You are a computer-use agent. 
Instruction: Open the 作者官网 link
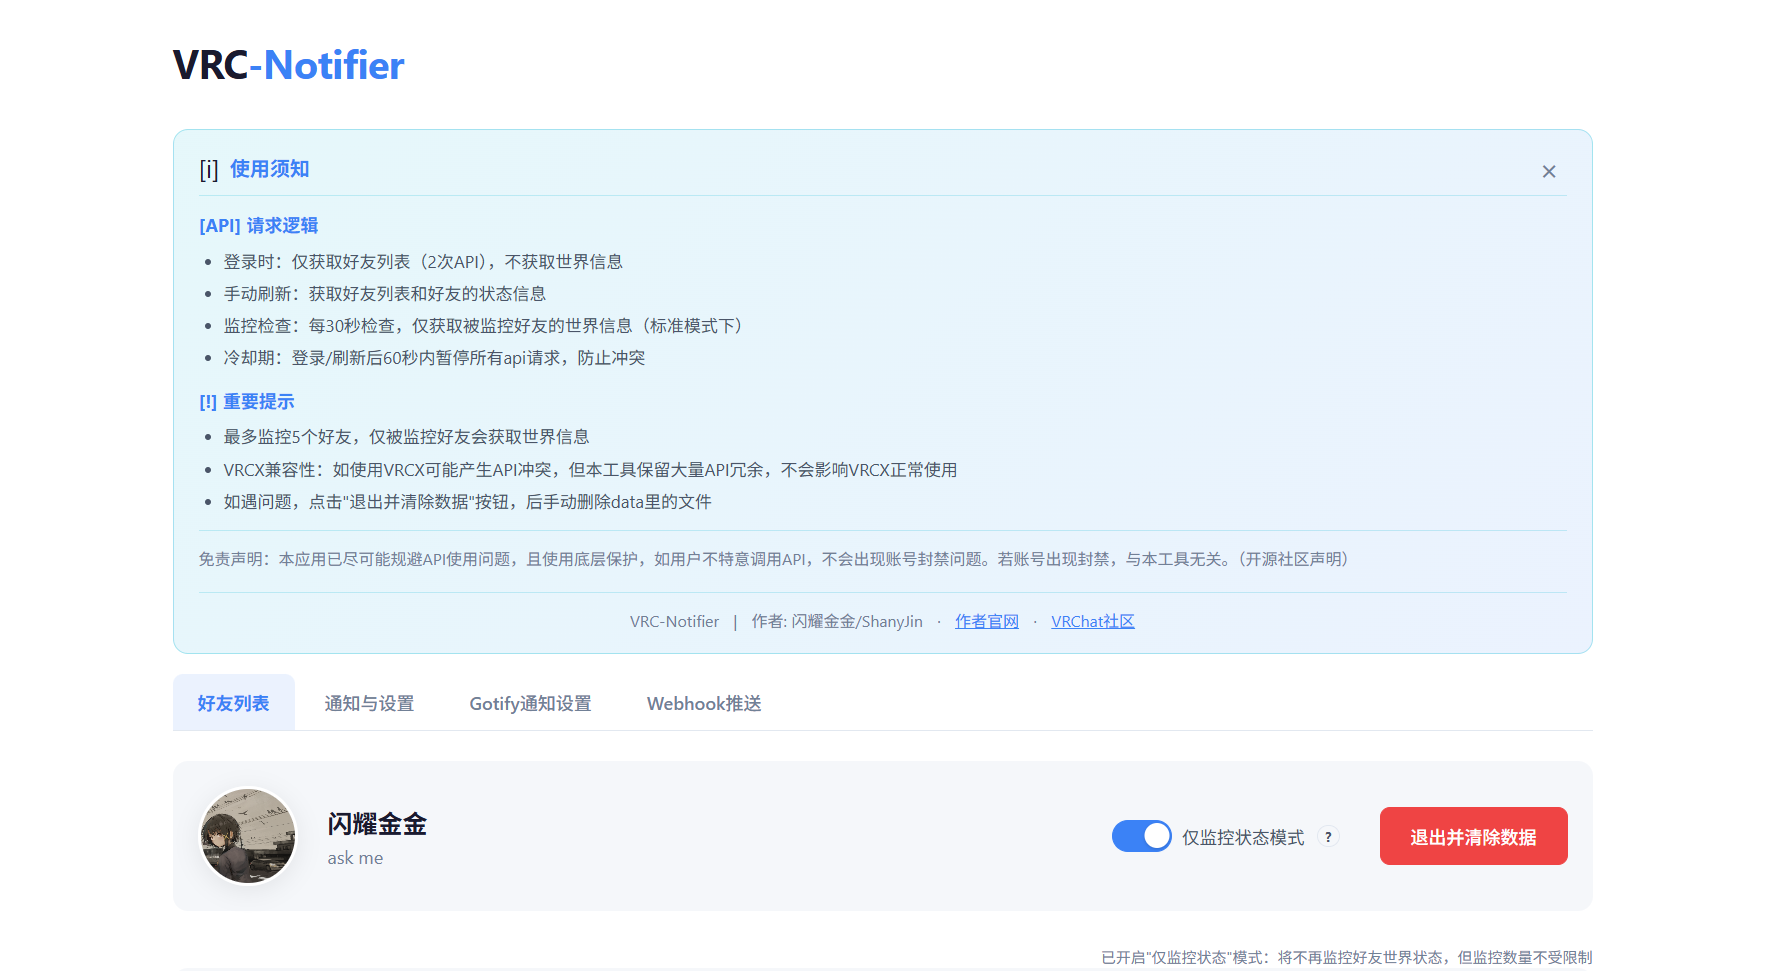pos(986,621)
